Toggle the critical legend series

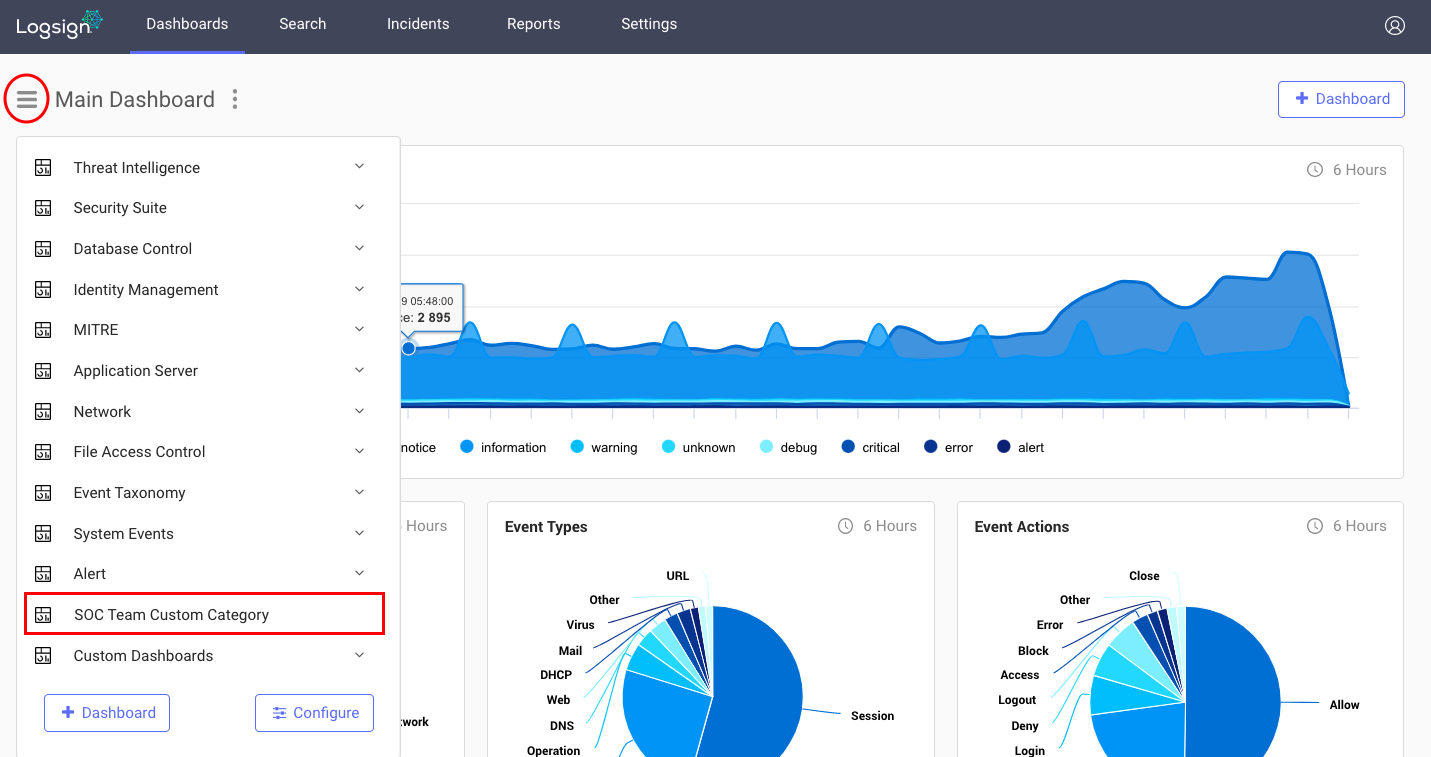click(x=870, y=447)
